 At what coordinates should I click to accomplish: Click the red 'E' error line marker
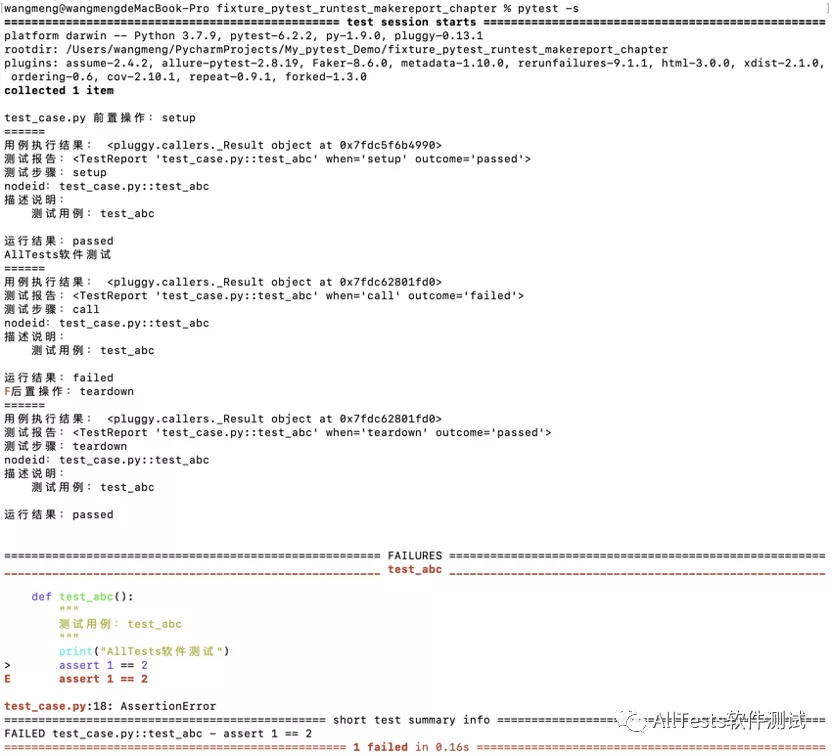pyautogui.click(x=7, y=679)
